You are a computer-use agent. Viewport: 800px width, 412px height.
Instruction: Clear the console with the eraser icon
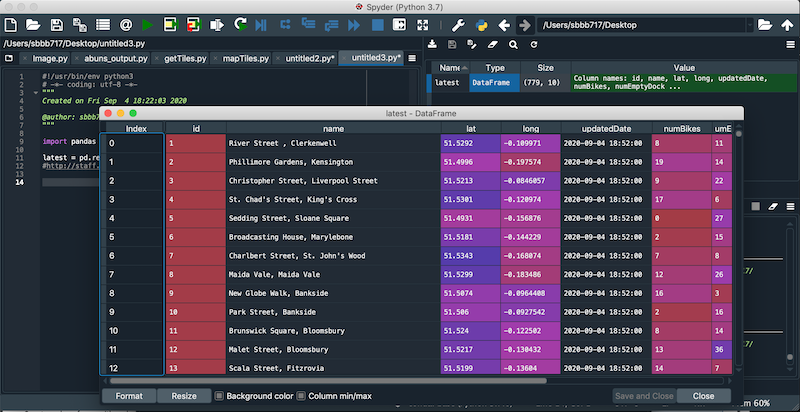773,207
